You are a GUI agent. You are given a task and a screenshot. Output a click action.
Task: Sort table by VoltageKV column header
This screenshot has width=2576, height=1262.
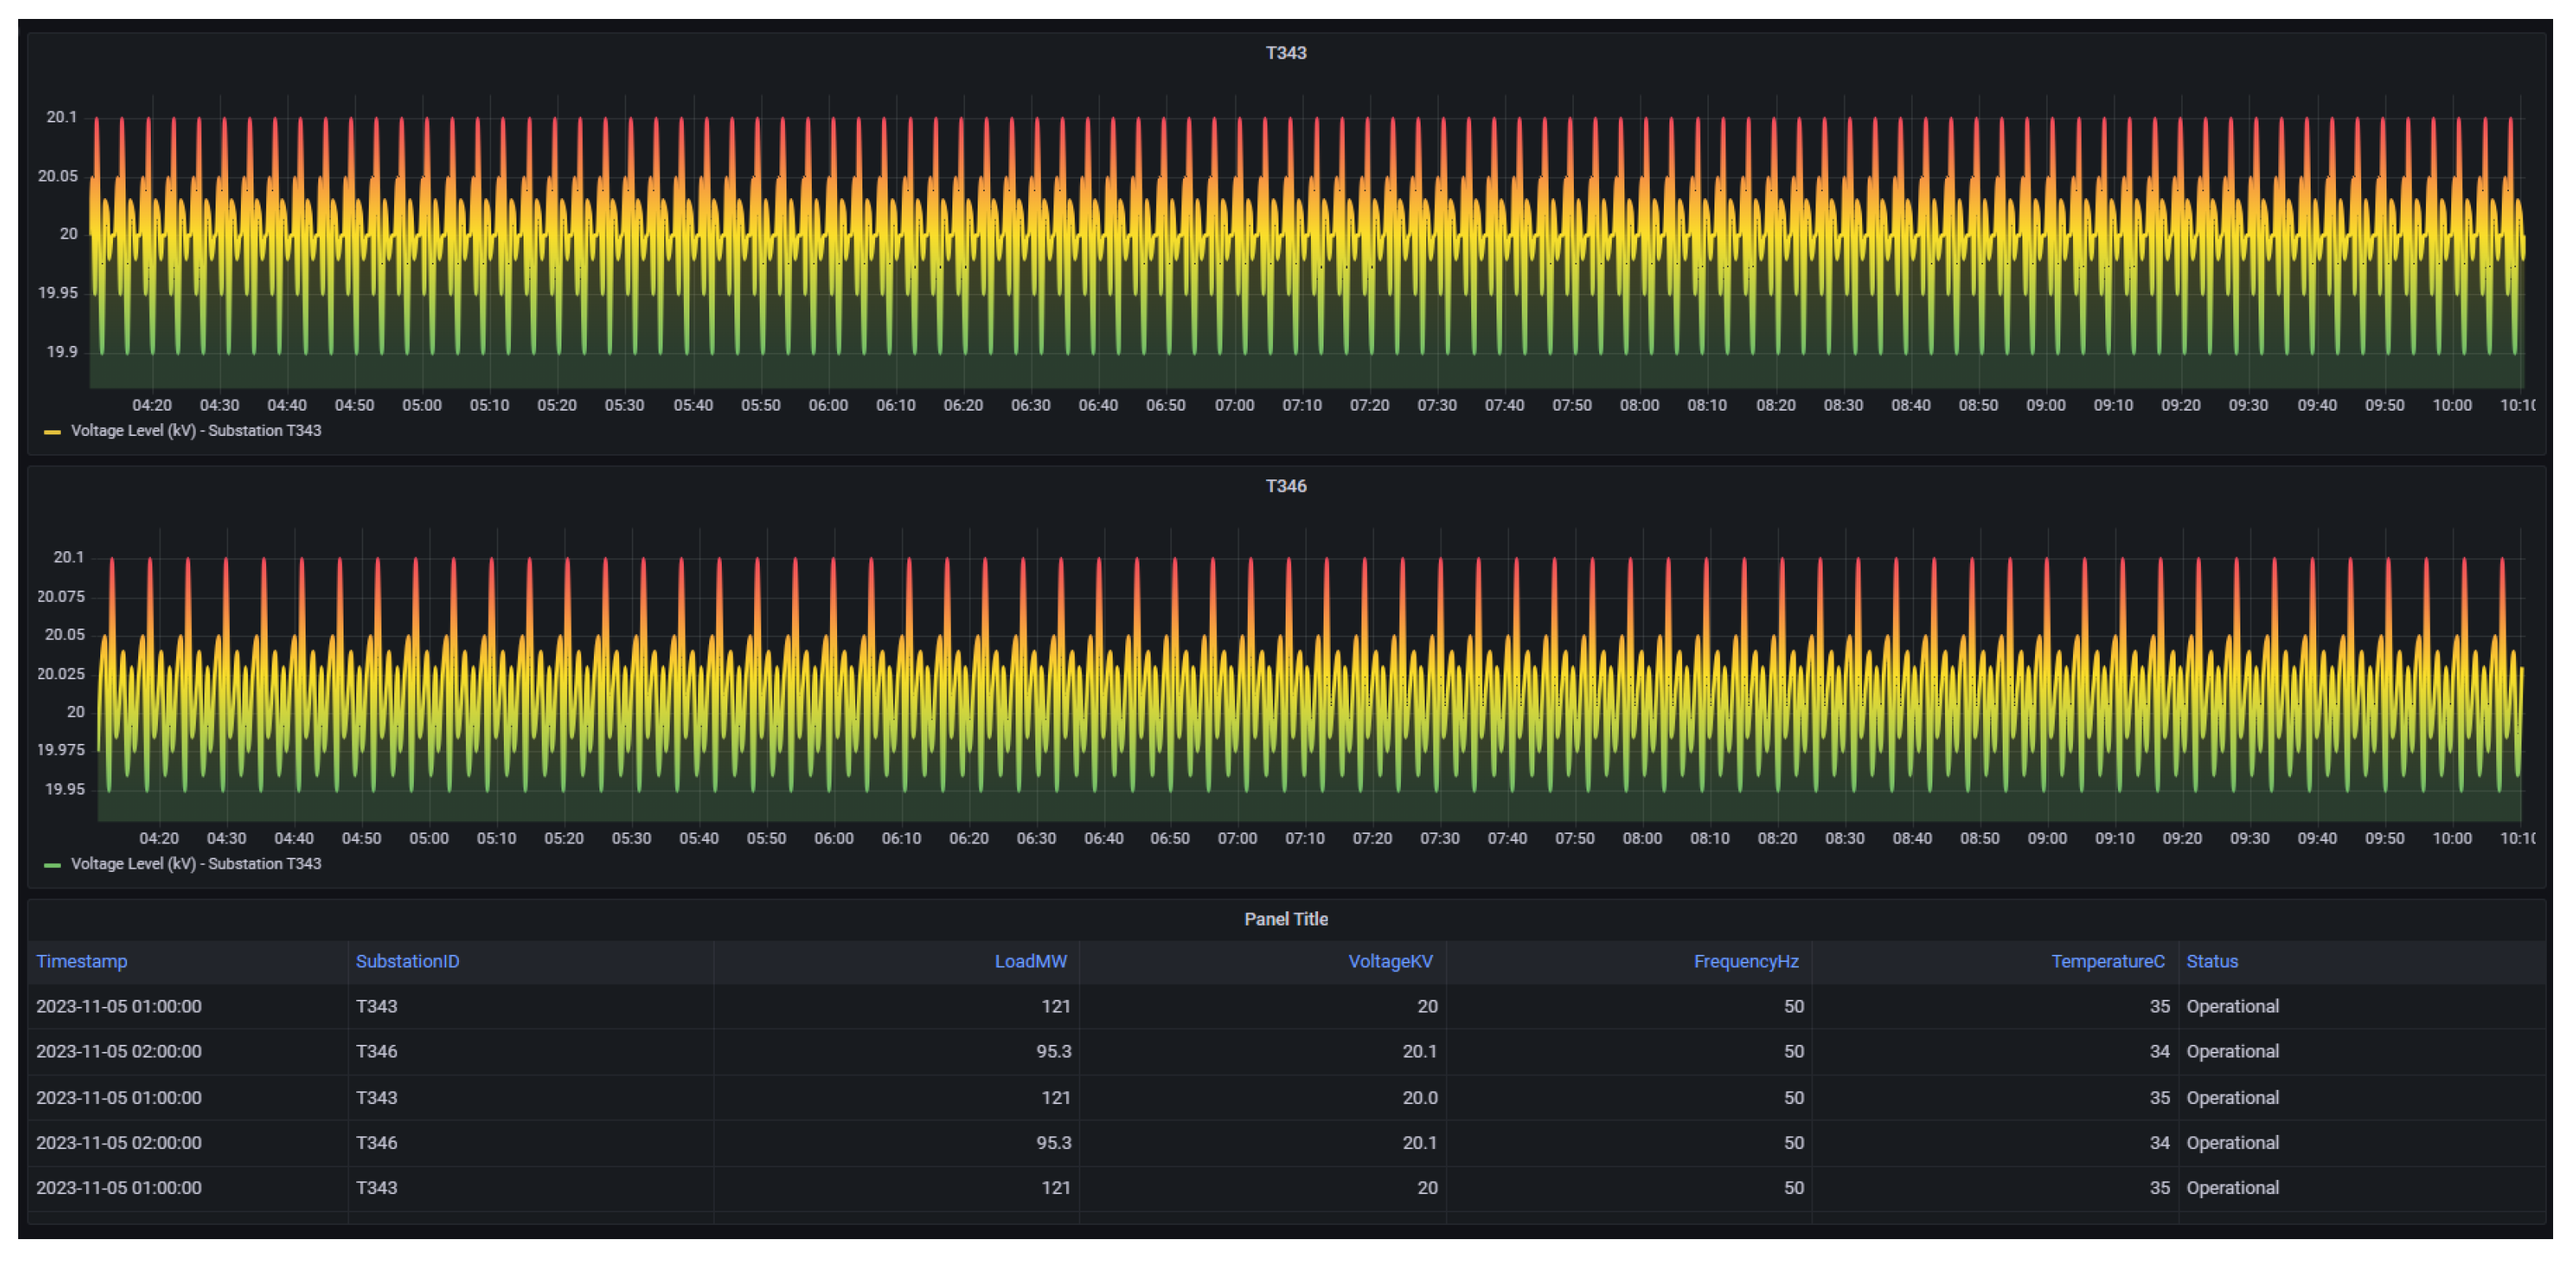pos(1390,961)
